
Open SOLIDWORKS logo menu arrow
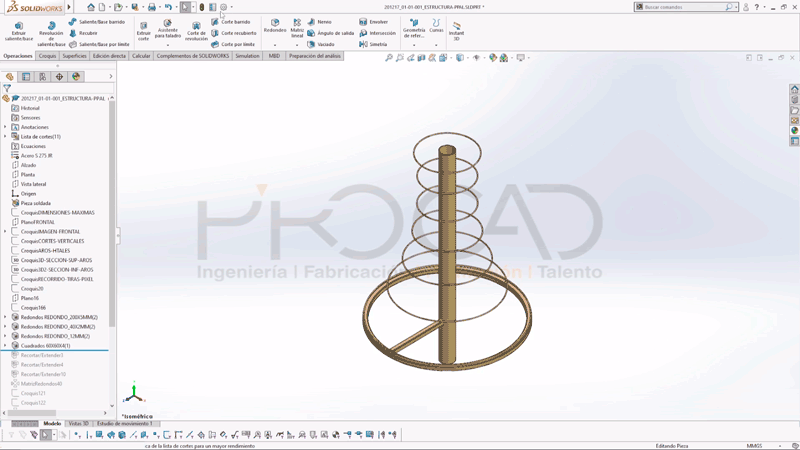point(69,7)
